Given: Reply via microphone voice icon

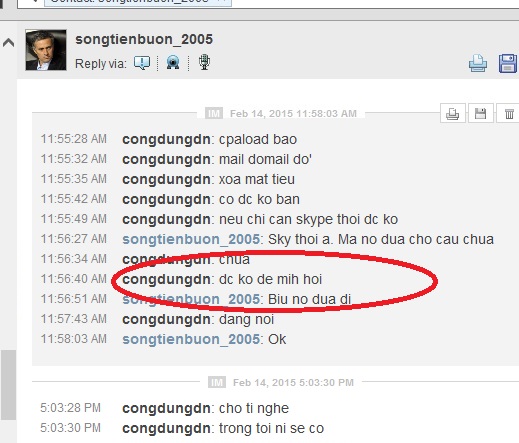Looking at the screenshot, I should pyautogui.click(x=204, y=62).
